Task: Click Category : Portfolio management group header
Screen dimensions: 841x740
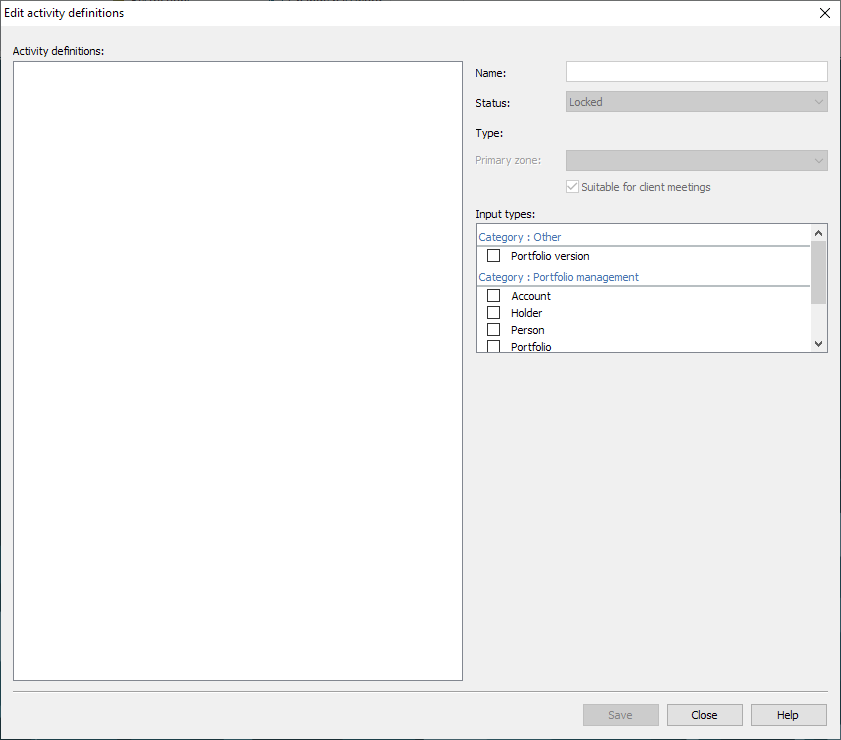Action: tap(558, 277)
